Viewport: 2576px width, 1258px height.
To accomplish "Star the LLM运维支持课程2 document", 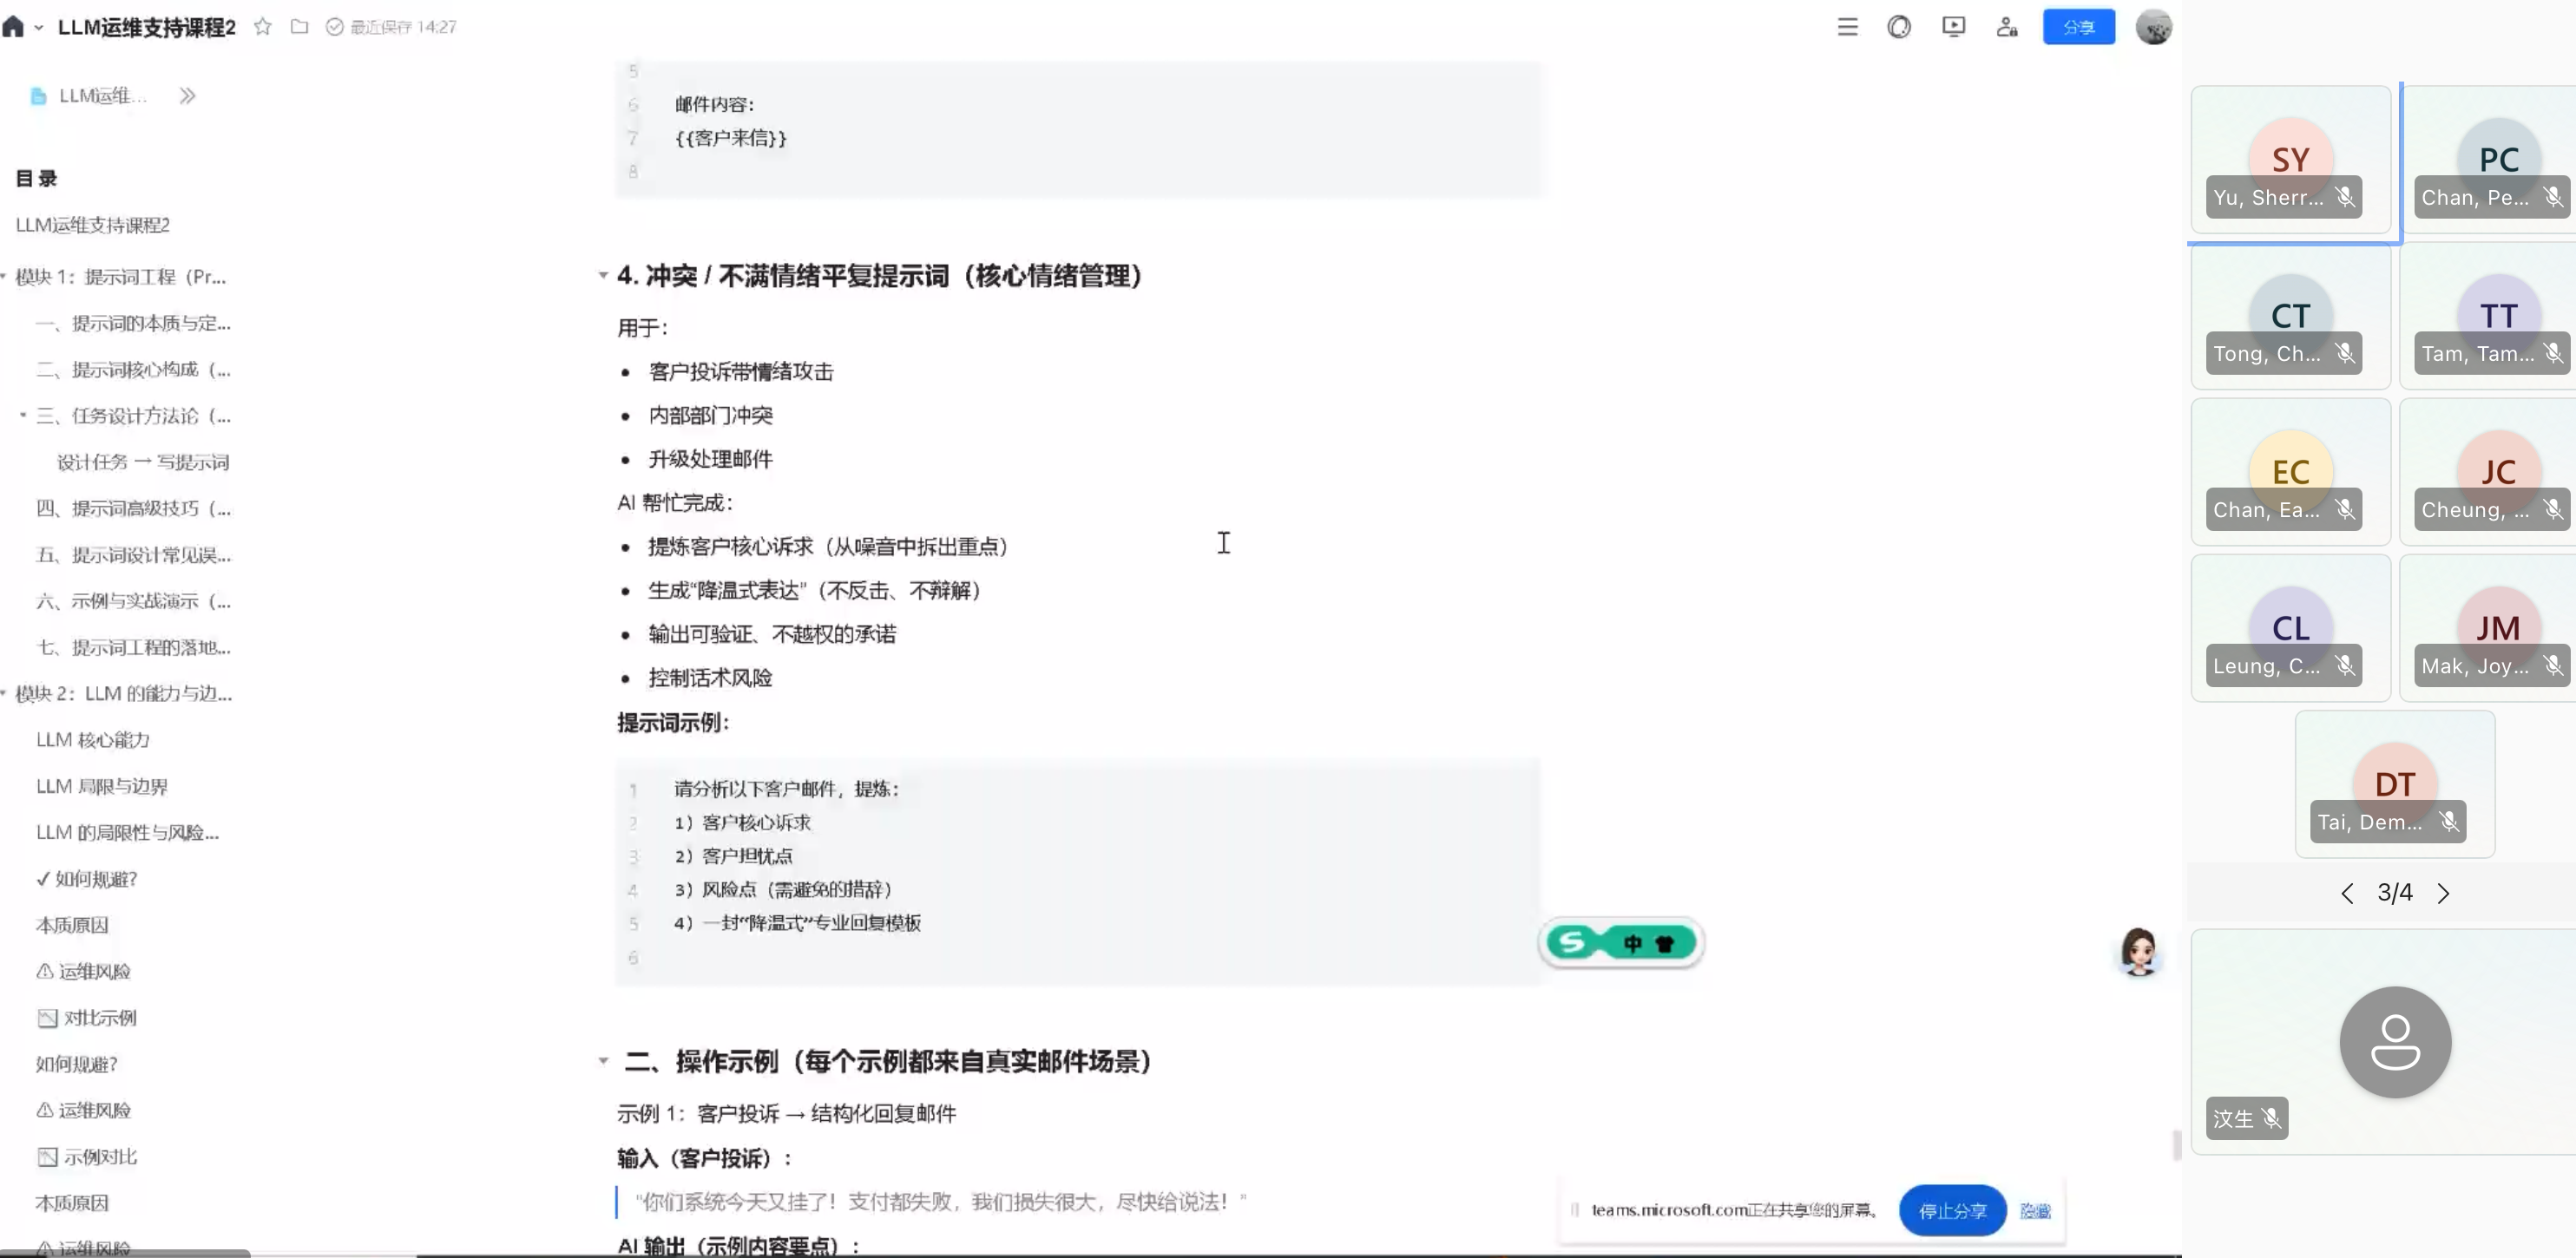I will point(263,27).
